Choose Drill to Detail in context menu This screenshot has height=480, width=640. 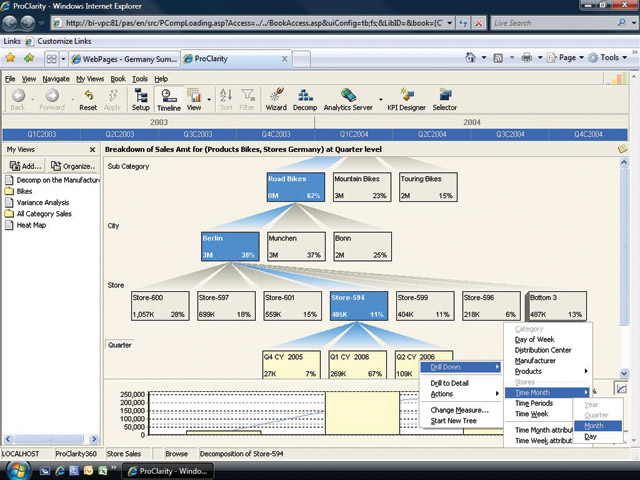450,383
